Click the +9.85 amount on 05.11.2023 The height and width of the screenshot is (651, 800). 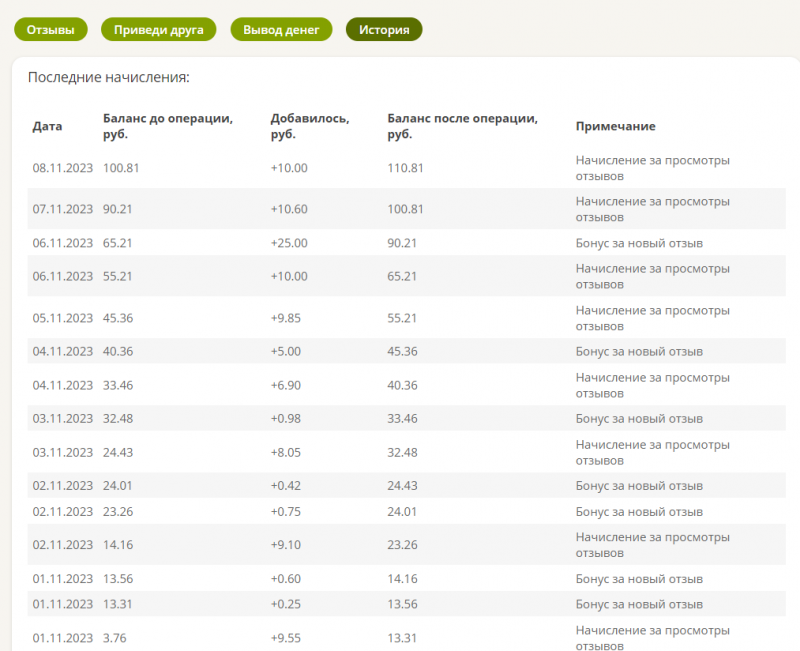[286, 318]
